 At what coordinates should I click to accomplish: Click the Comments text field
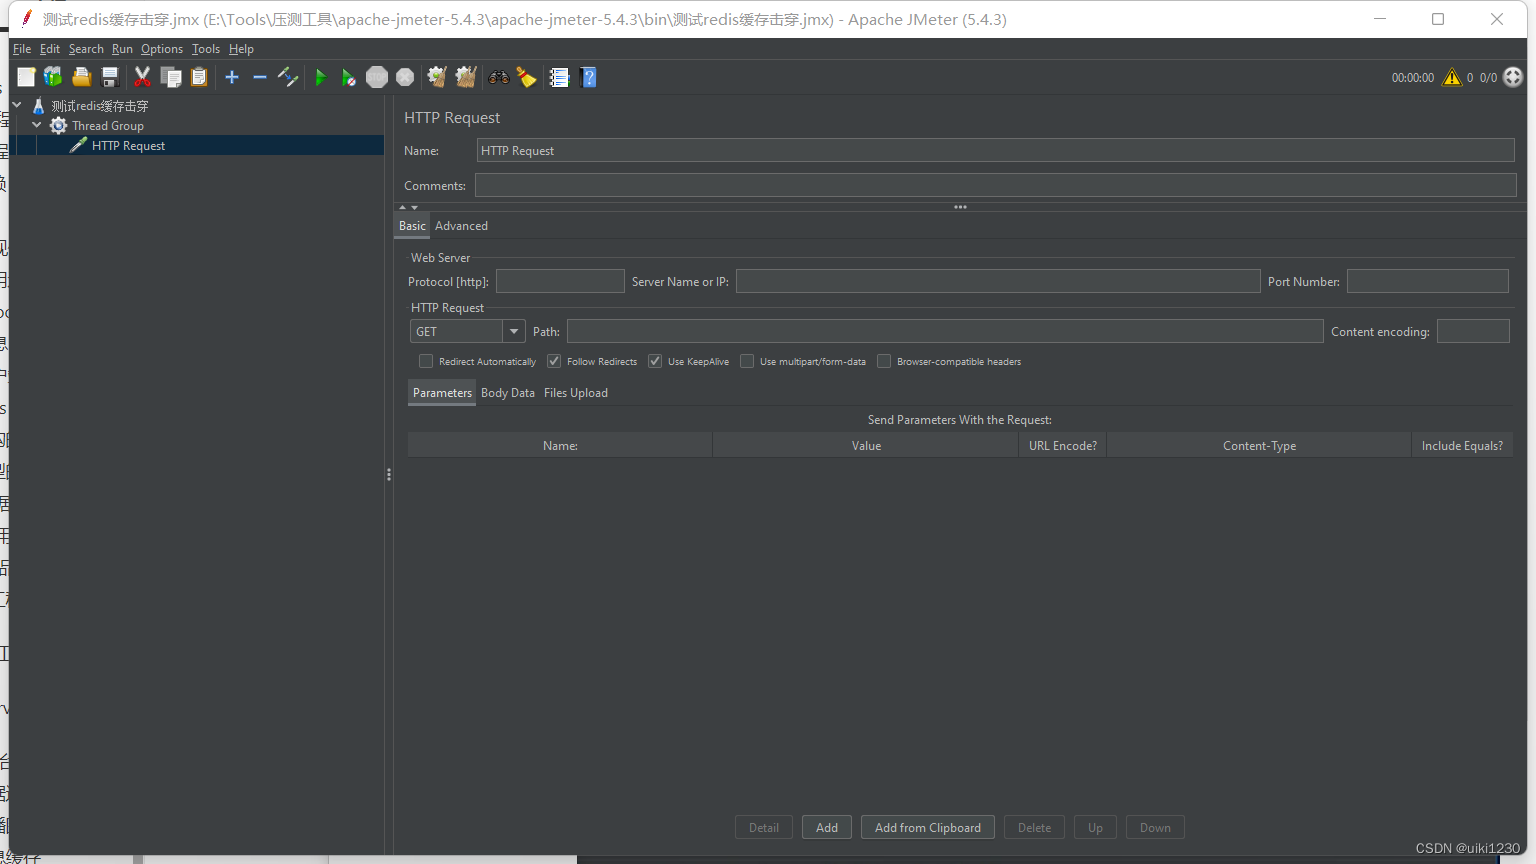(996, 185)
